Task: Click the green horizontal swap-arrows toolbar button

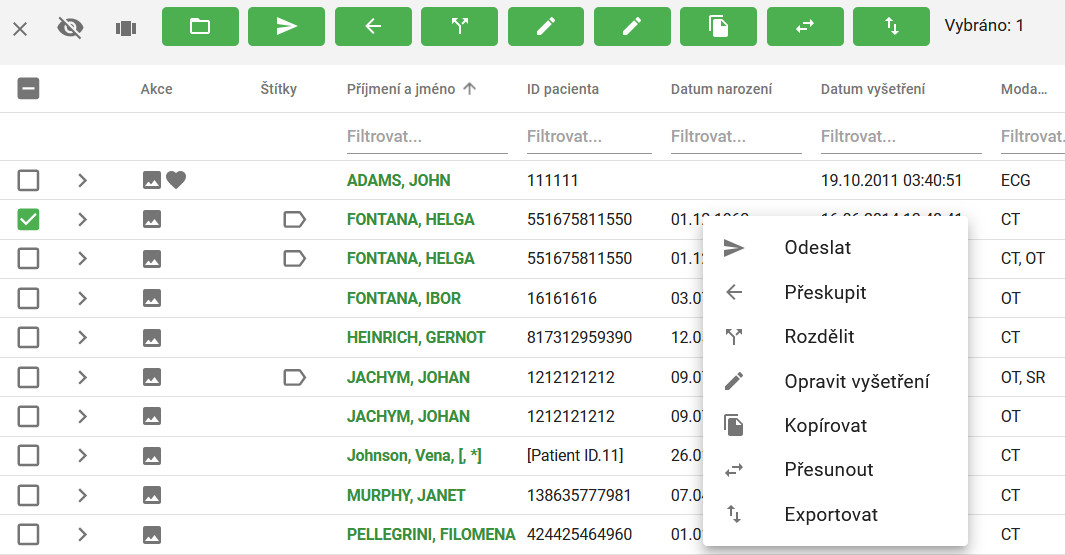Action: 805,26
